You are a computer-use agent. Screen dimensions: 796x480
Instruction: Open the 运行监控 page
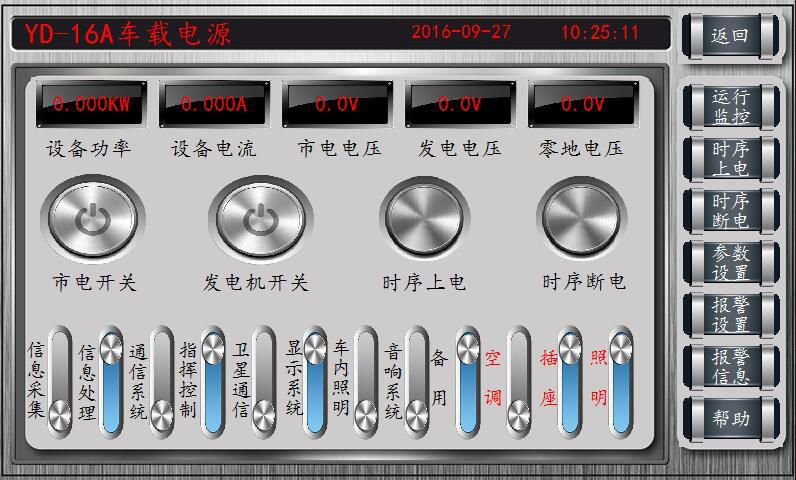point(730,106)
